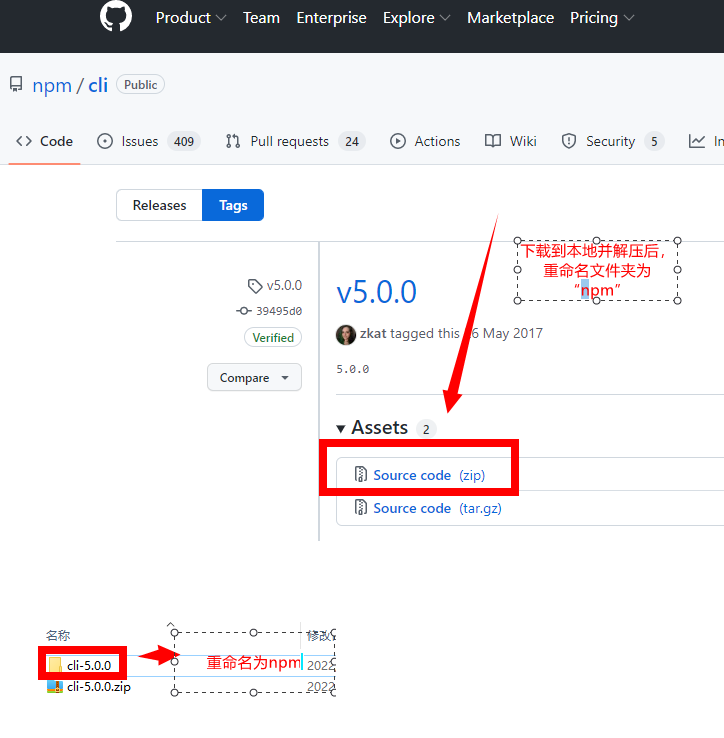This screenshot has width=724, height=738.
Task: Click the commit icon beside 39495d0
Action: [x=243, y=311]
